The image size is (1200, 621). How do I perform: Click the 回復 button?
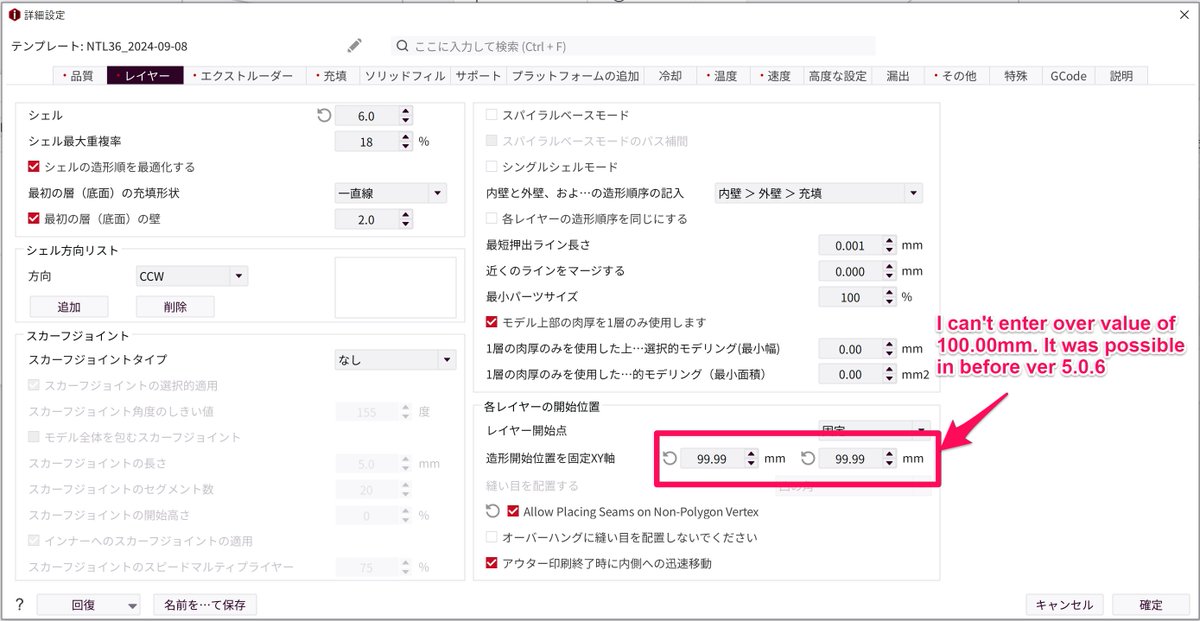coord(83,605)
